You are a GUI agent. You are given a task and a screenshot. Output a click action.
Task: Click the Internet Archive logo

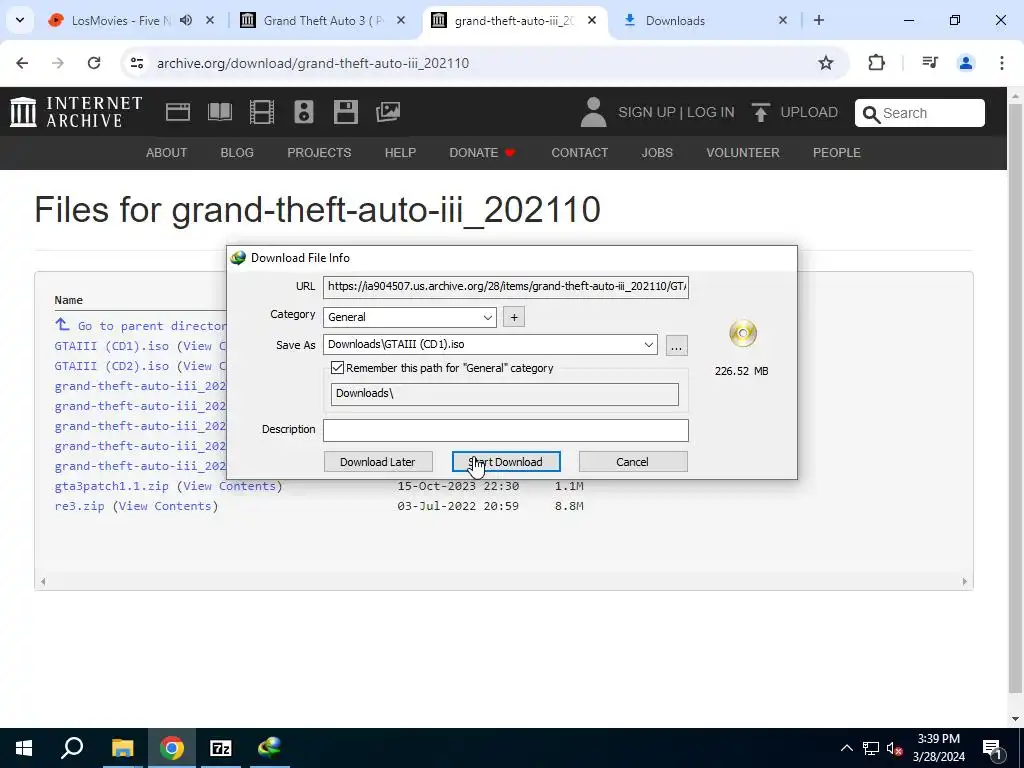point(76,112)
